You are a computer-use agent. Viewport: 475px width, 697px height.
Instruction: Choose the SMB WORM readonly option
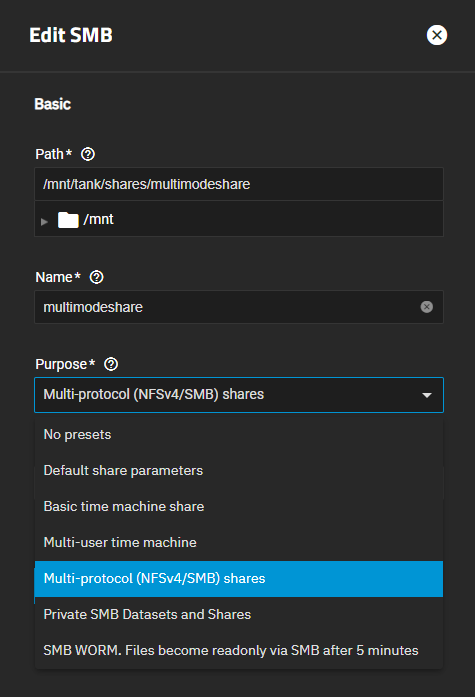pos(239,651)
